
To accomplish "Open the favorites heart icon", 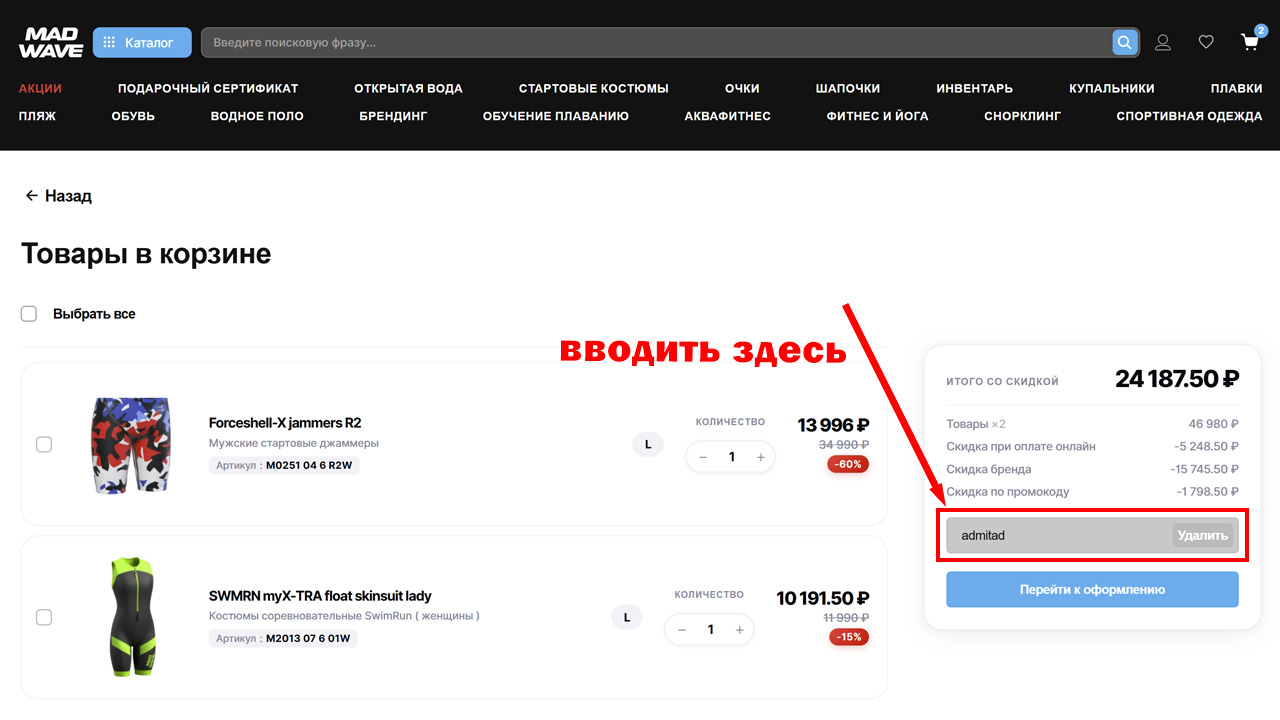I will [1206, 42].
